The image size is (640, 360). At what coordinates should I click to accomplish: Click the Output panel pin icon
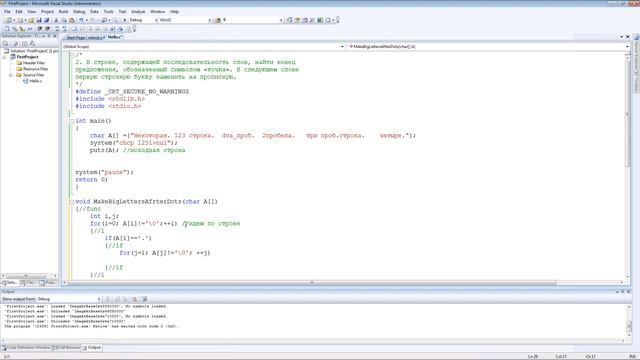pos(622,291)
